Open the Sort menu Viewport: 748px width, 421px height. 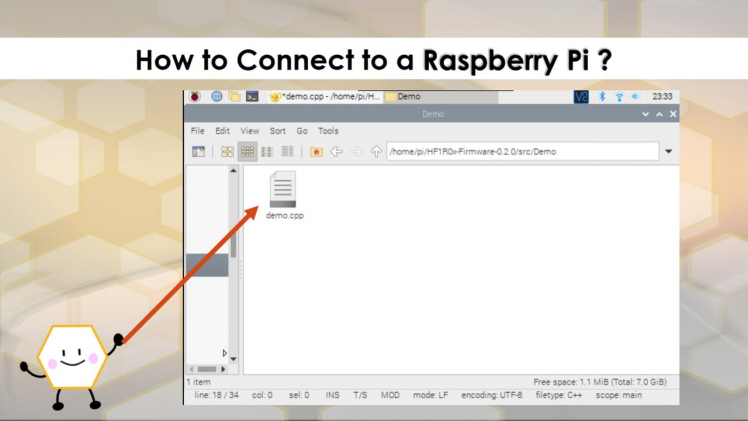click(278, 131)
